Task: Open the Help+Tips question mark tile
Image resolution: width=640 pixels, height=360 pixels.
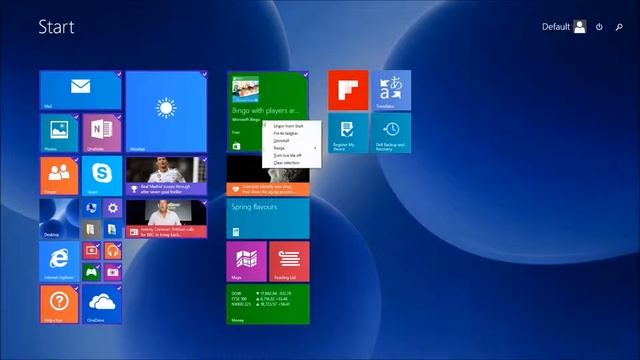Action: click(59, 304)
